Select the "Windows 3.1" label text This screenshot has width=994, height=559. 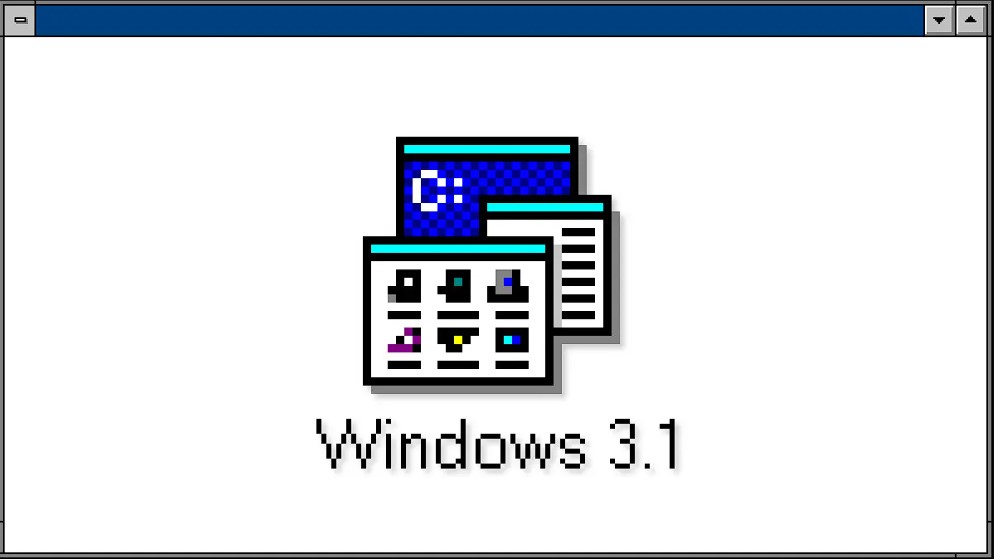tap(498, 445)
